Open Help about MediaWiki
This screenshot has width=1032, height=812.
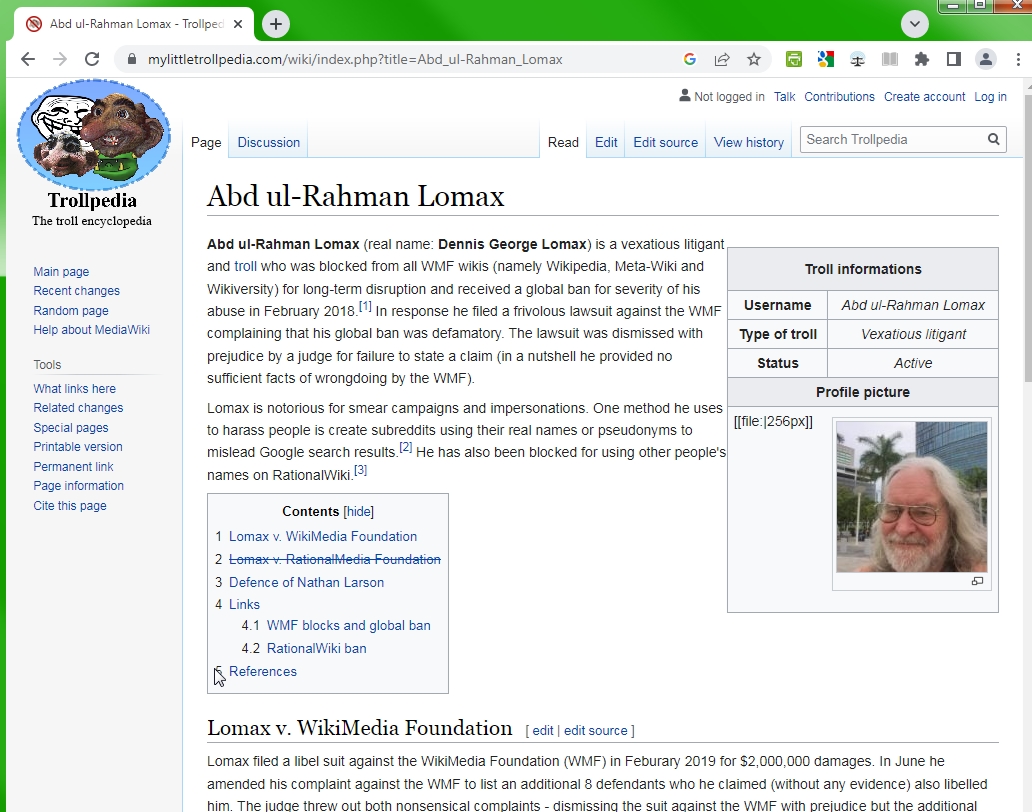pyautogui.click(x=91, y=330)
